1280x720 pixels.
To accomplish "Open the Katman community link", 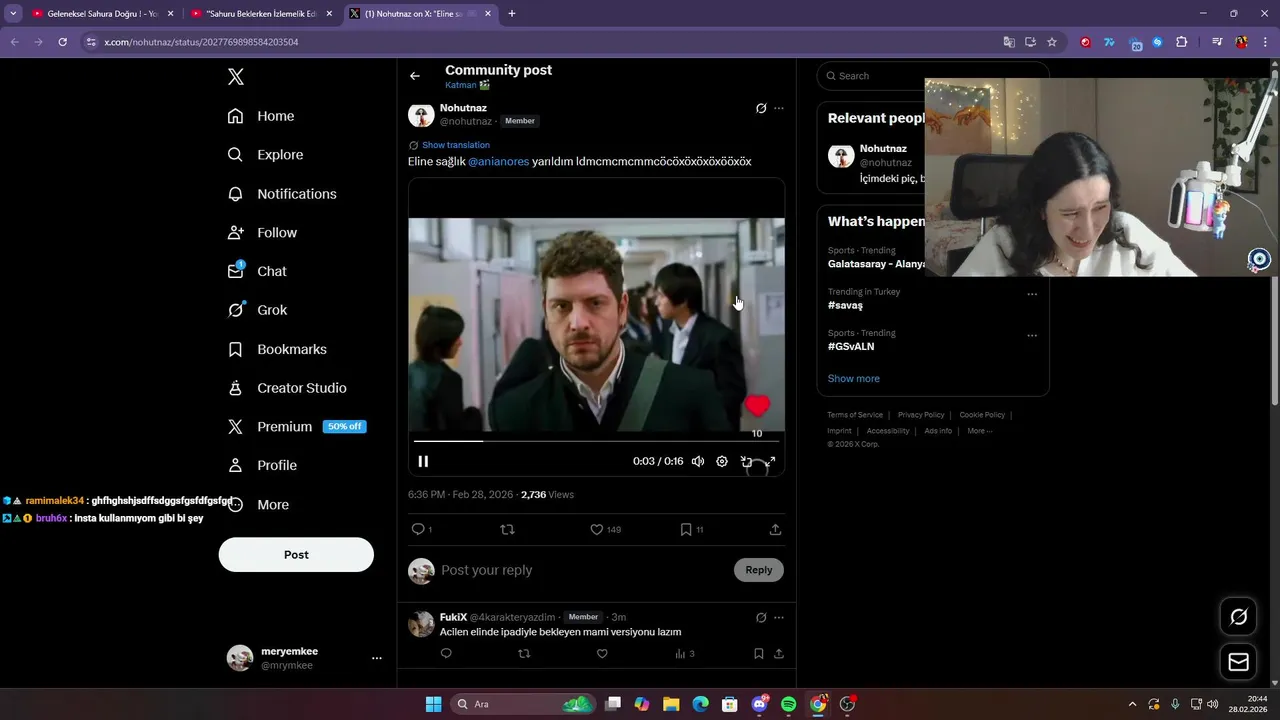I will coord(467,85).
